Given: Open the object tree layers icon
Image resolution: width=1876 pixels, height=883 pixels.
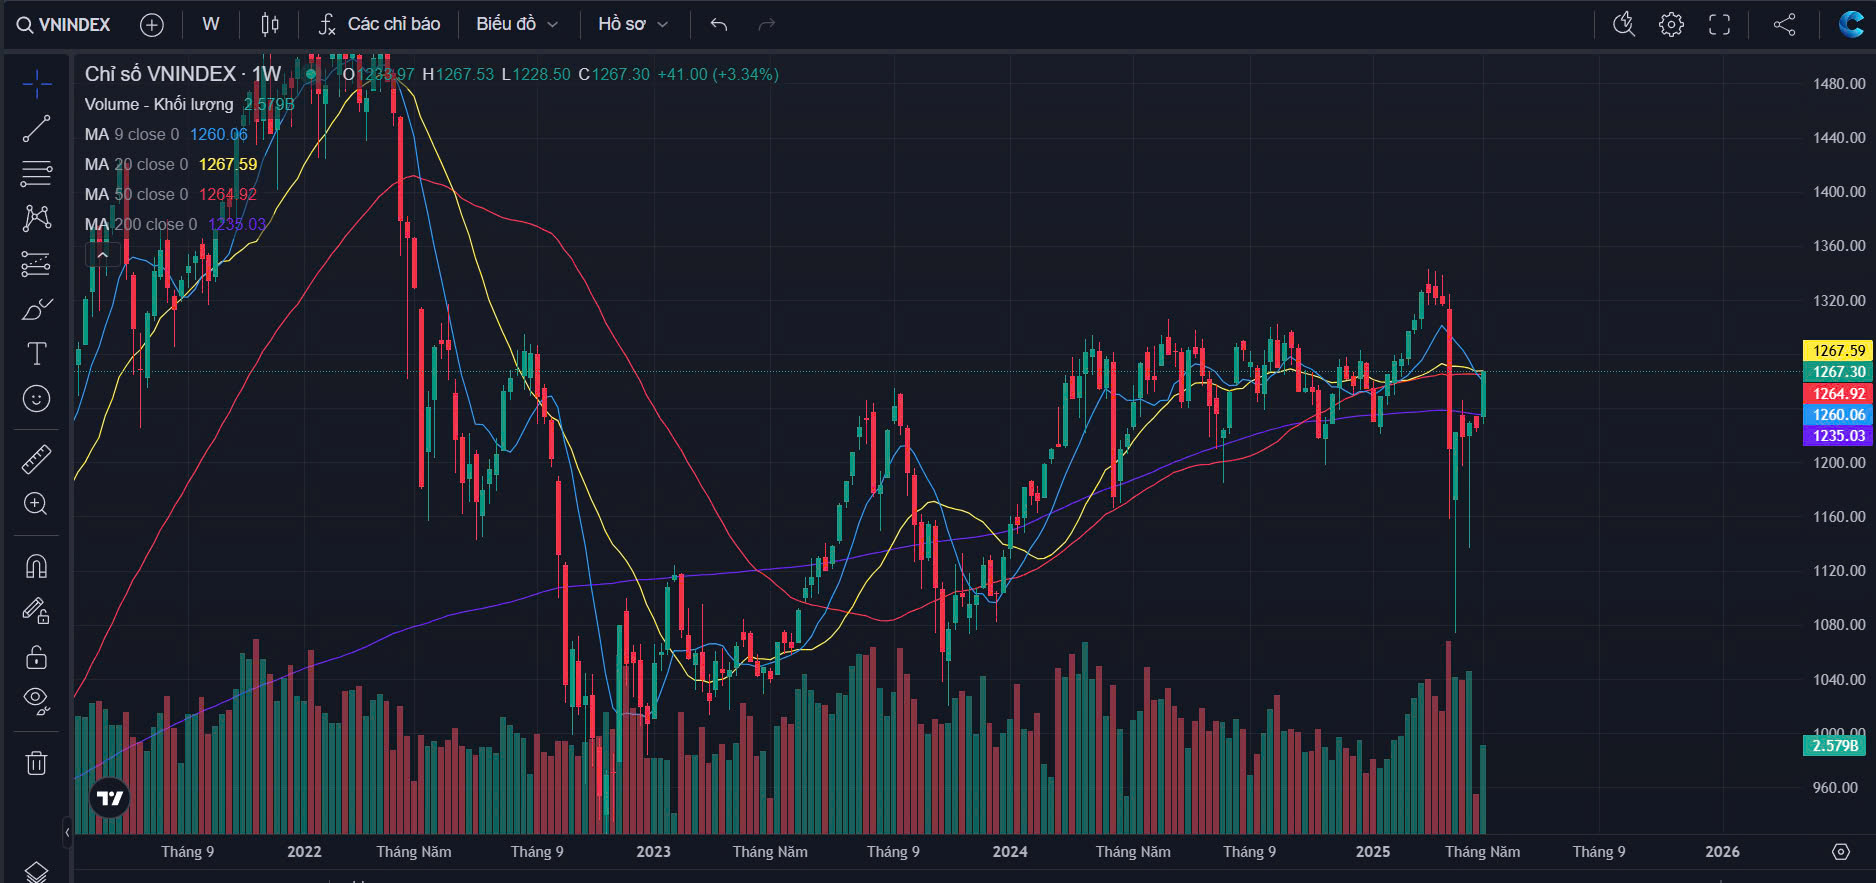Looking at the screenshot, I should click(37, 872).
